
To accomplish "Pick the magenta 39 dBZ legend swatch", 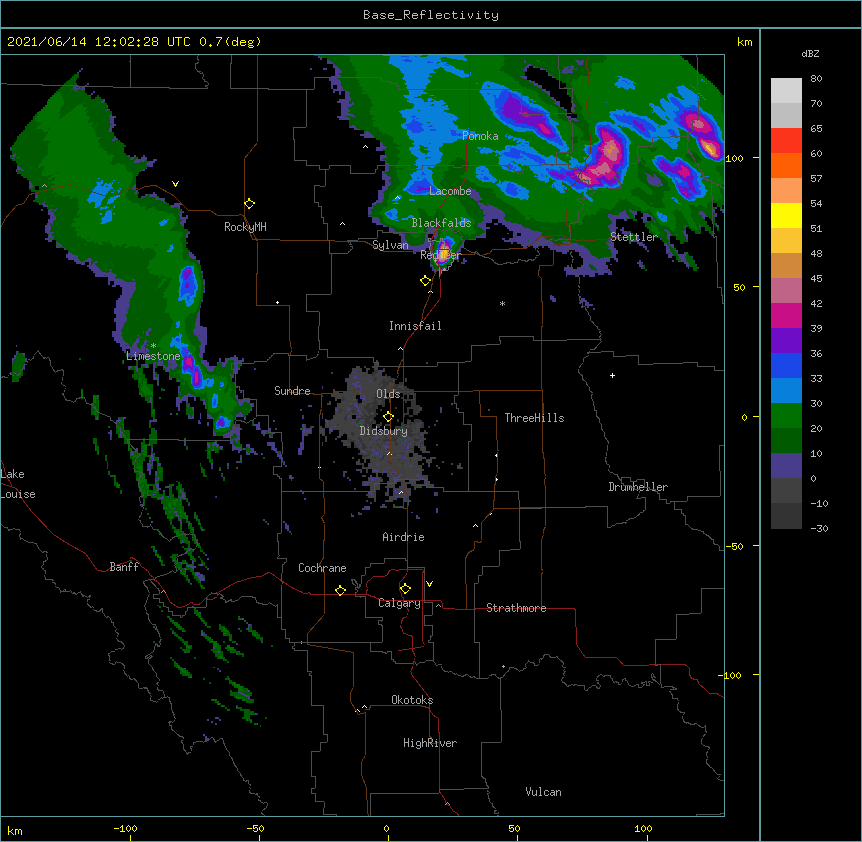I will [x=786, y=315].
